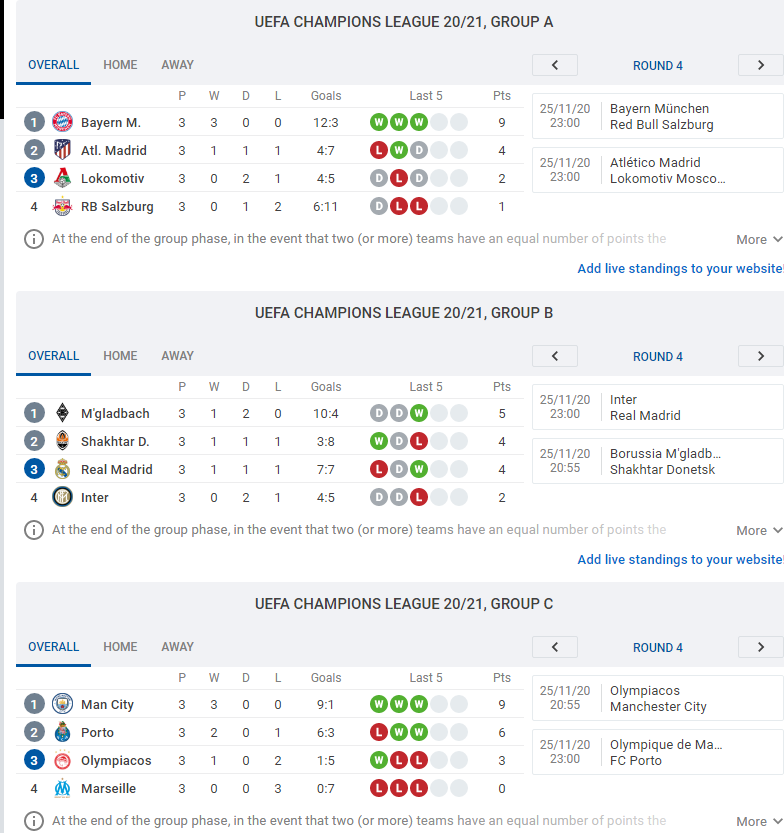Open the Inter vs Real Madrid fixture
The image size is (784, 833).
657,407
